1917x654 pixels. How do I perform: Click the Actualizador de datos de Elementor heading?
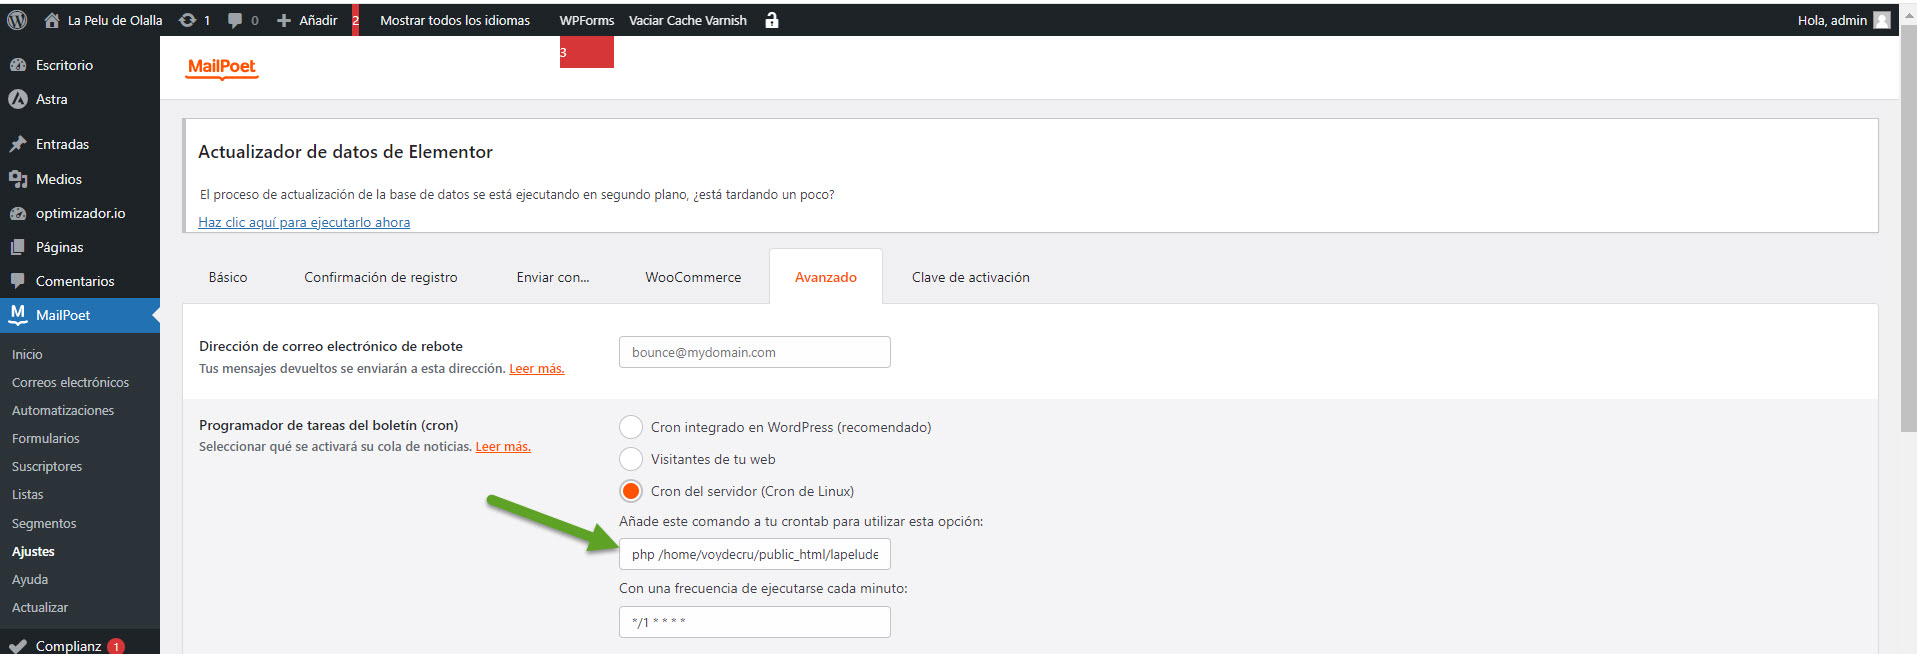345,152
